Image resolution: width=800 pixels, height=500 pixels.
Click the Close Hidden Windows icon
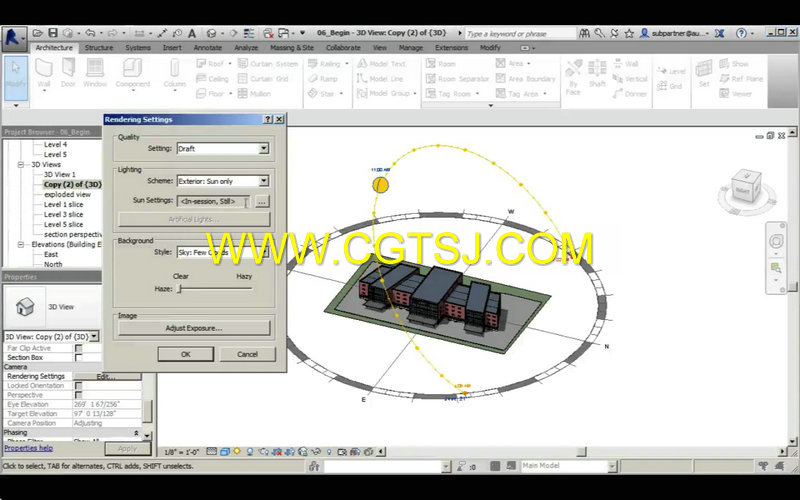(268, 33)
